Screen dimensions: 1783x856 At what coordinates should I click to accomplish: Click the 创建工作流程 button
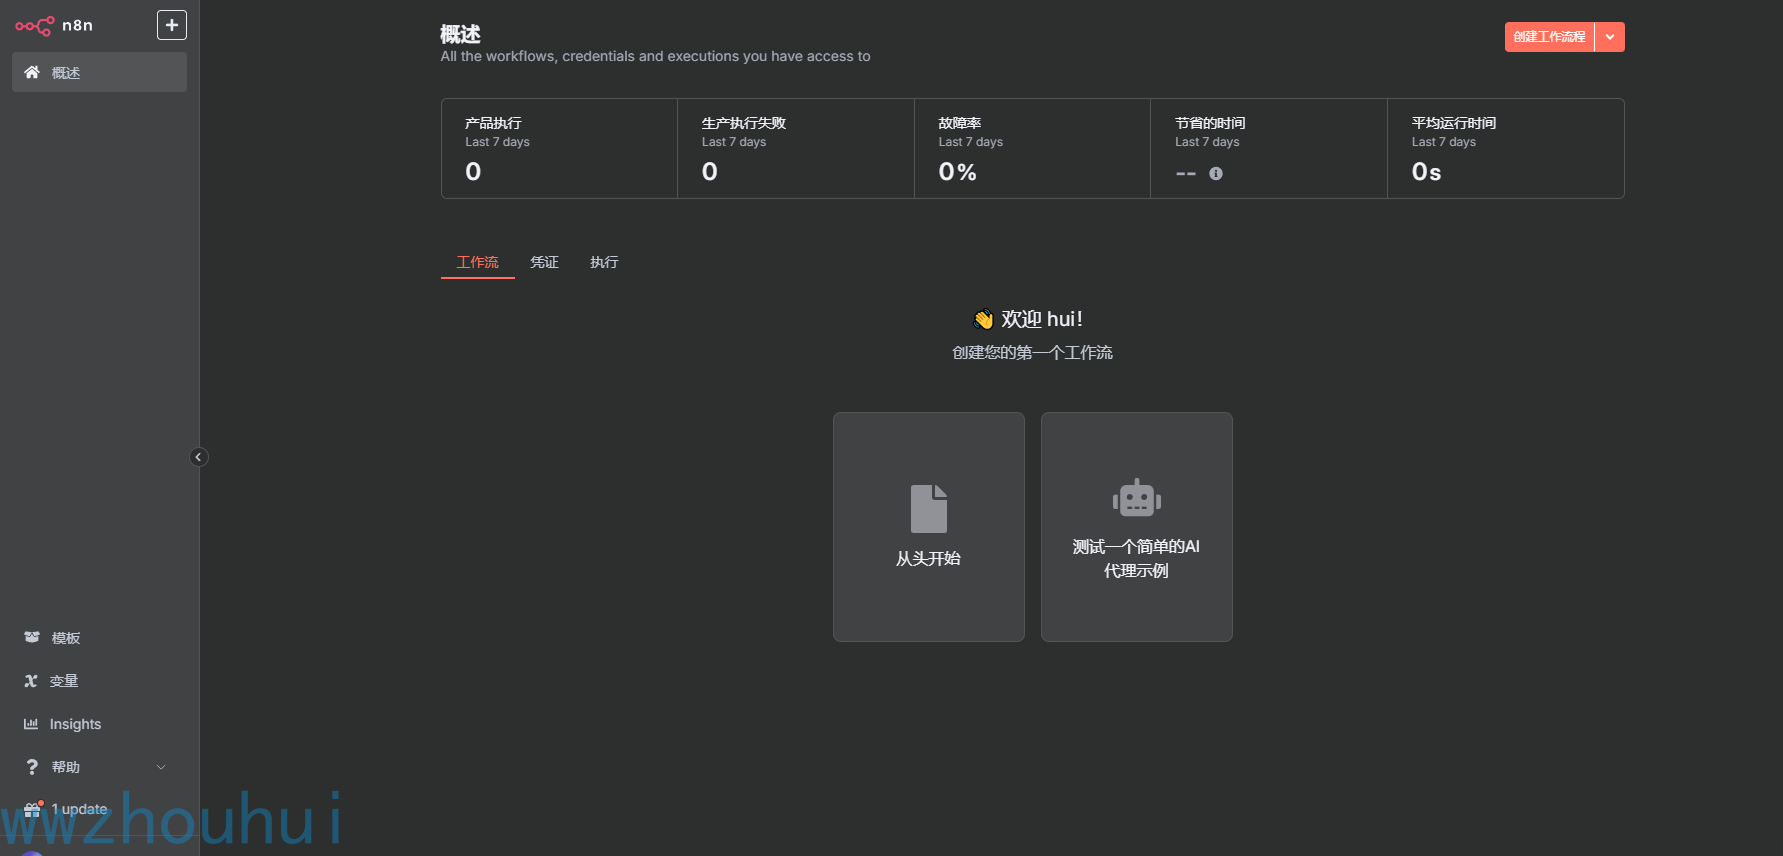(1549, 37)
